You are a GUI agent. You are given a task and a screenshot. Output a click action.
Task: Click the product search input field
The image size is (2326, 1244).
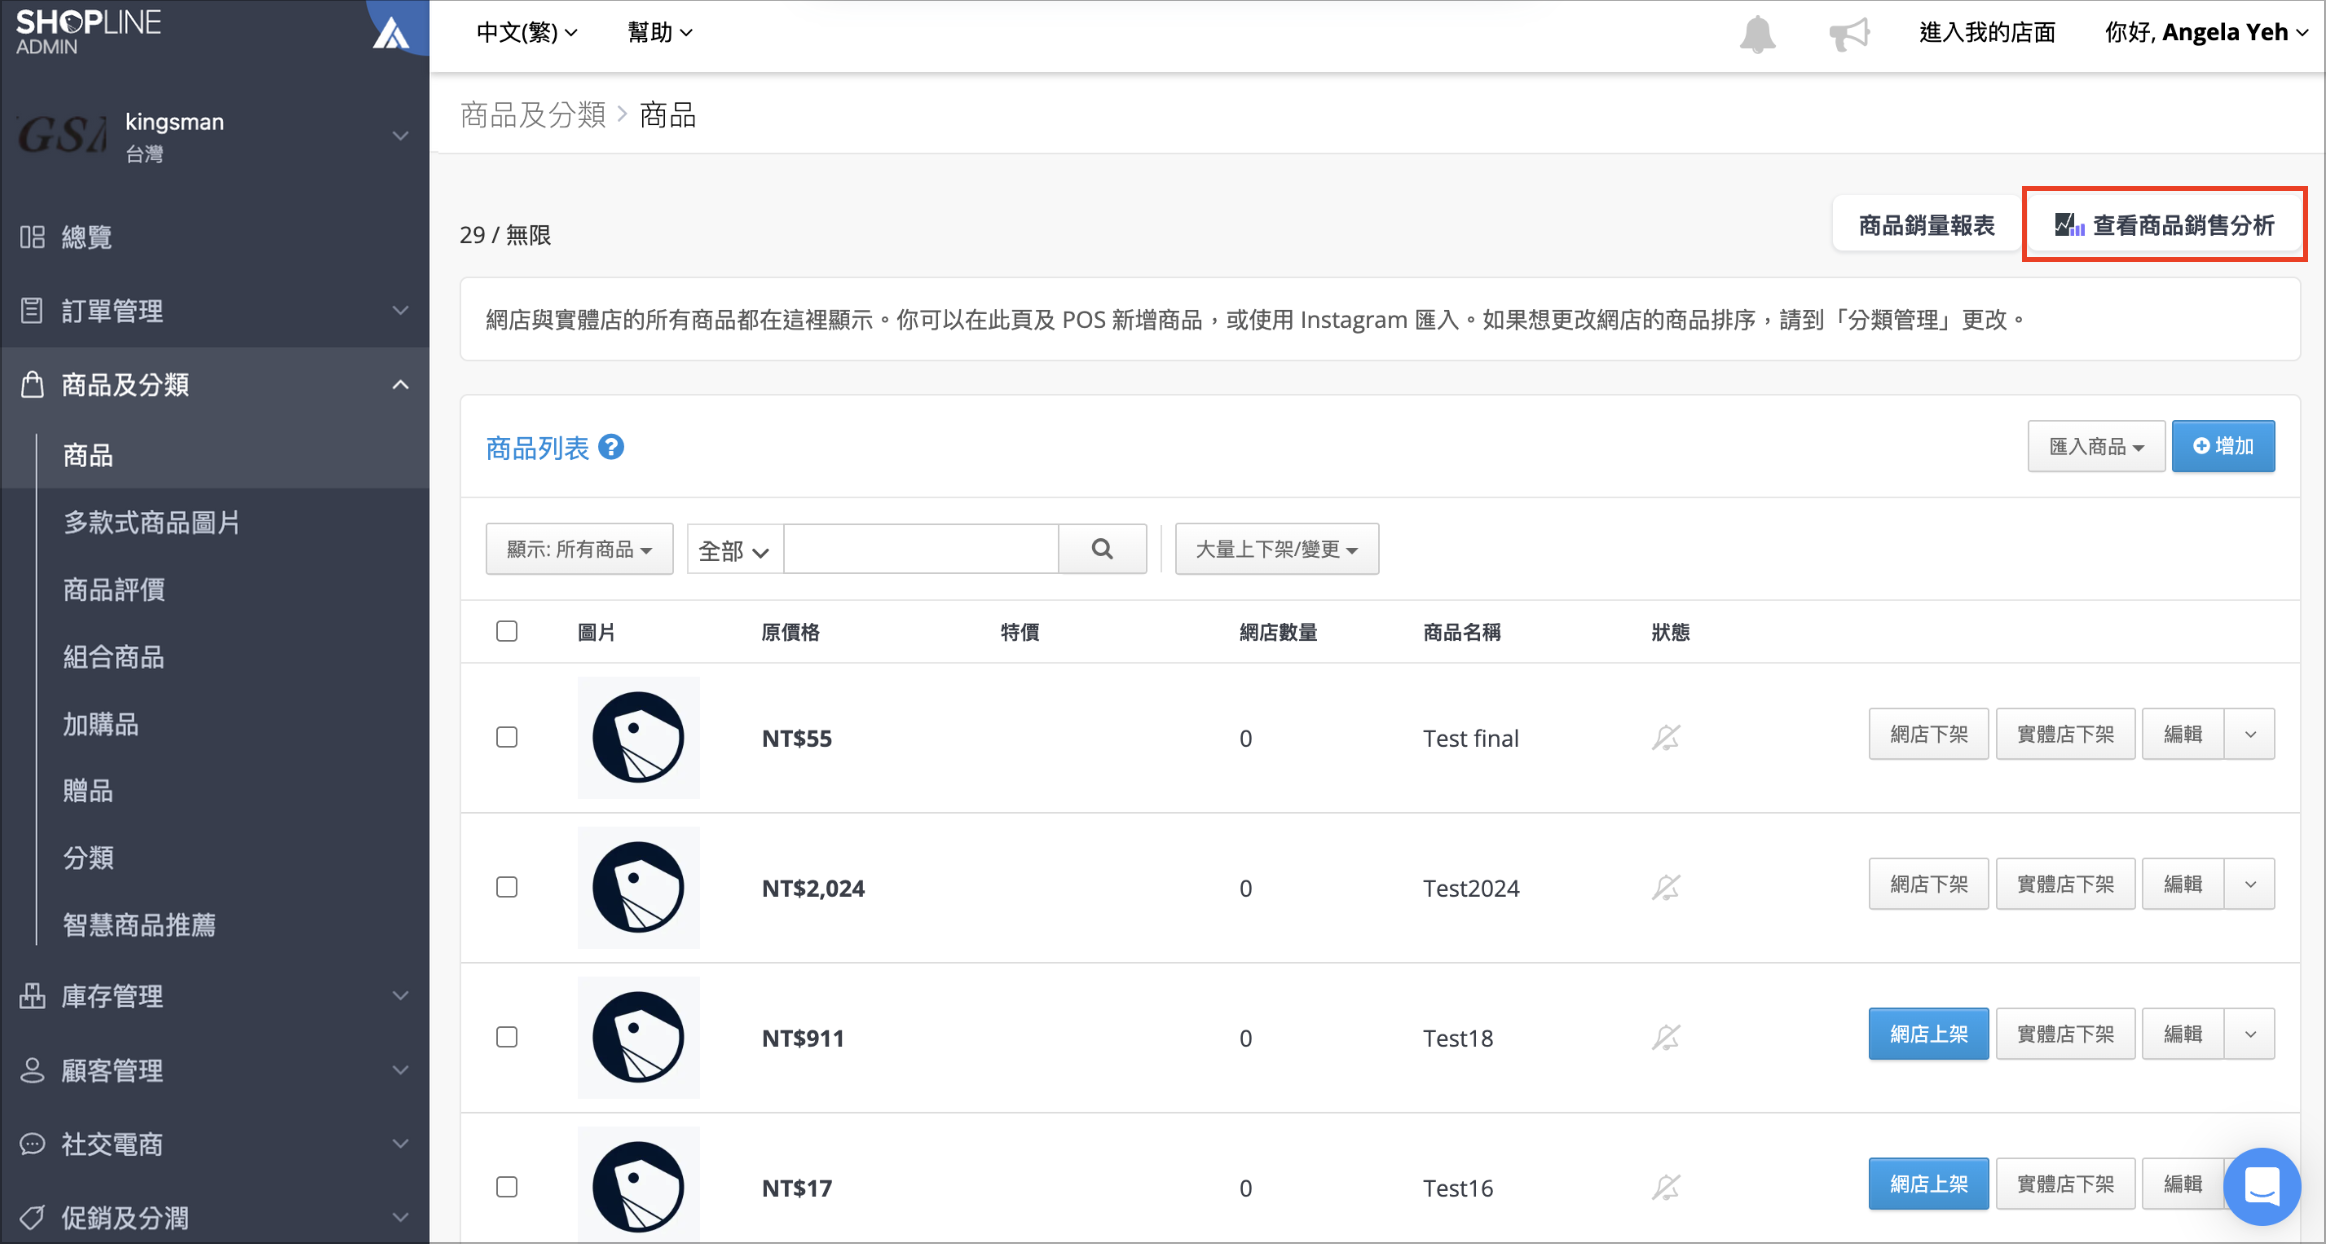click(921, 549)
